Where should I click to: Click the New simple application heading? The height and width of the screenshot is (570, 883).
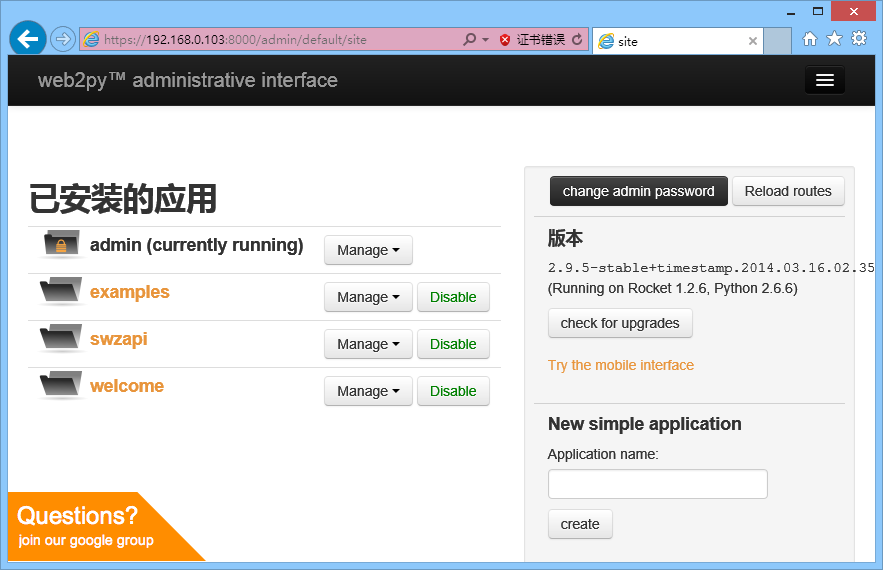pyautogui.click(x=645, y=424)
